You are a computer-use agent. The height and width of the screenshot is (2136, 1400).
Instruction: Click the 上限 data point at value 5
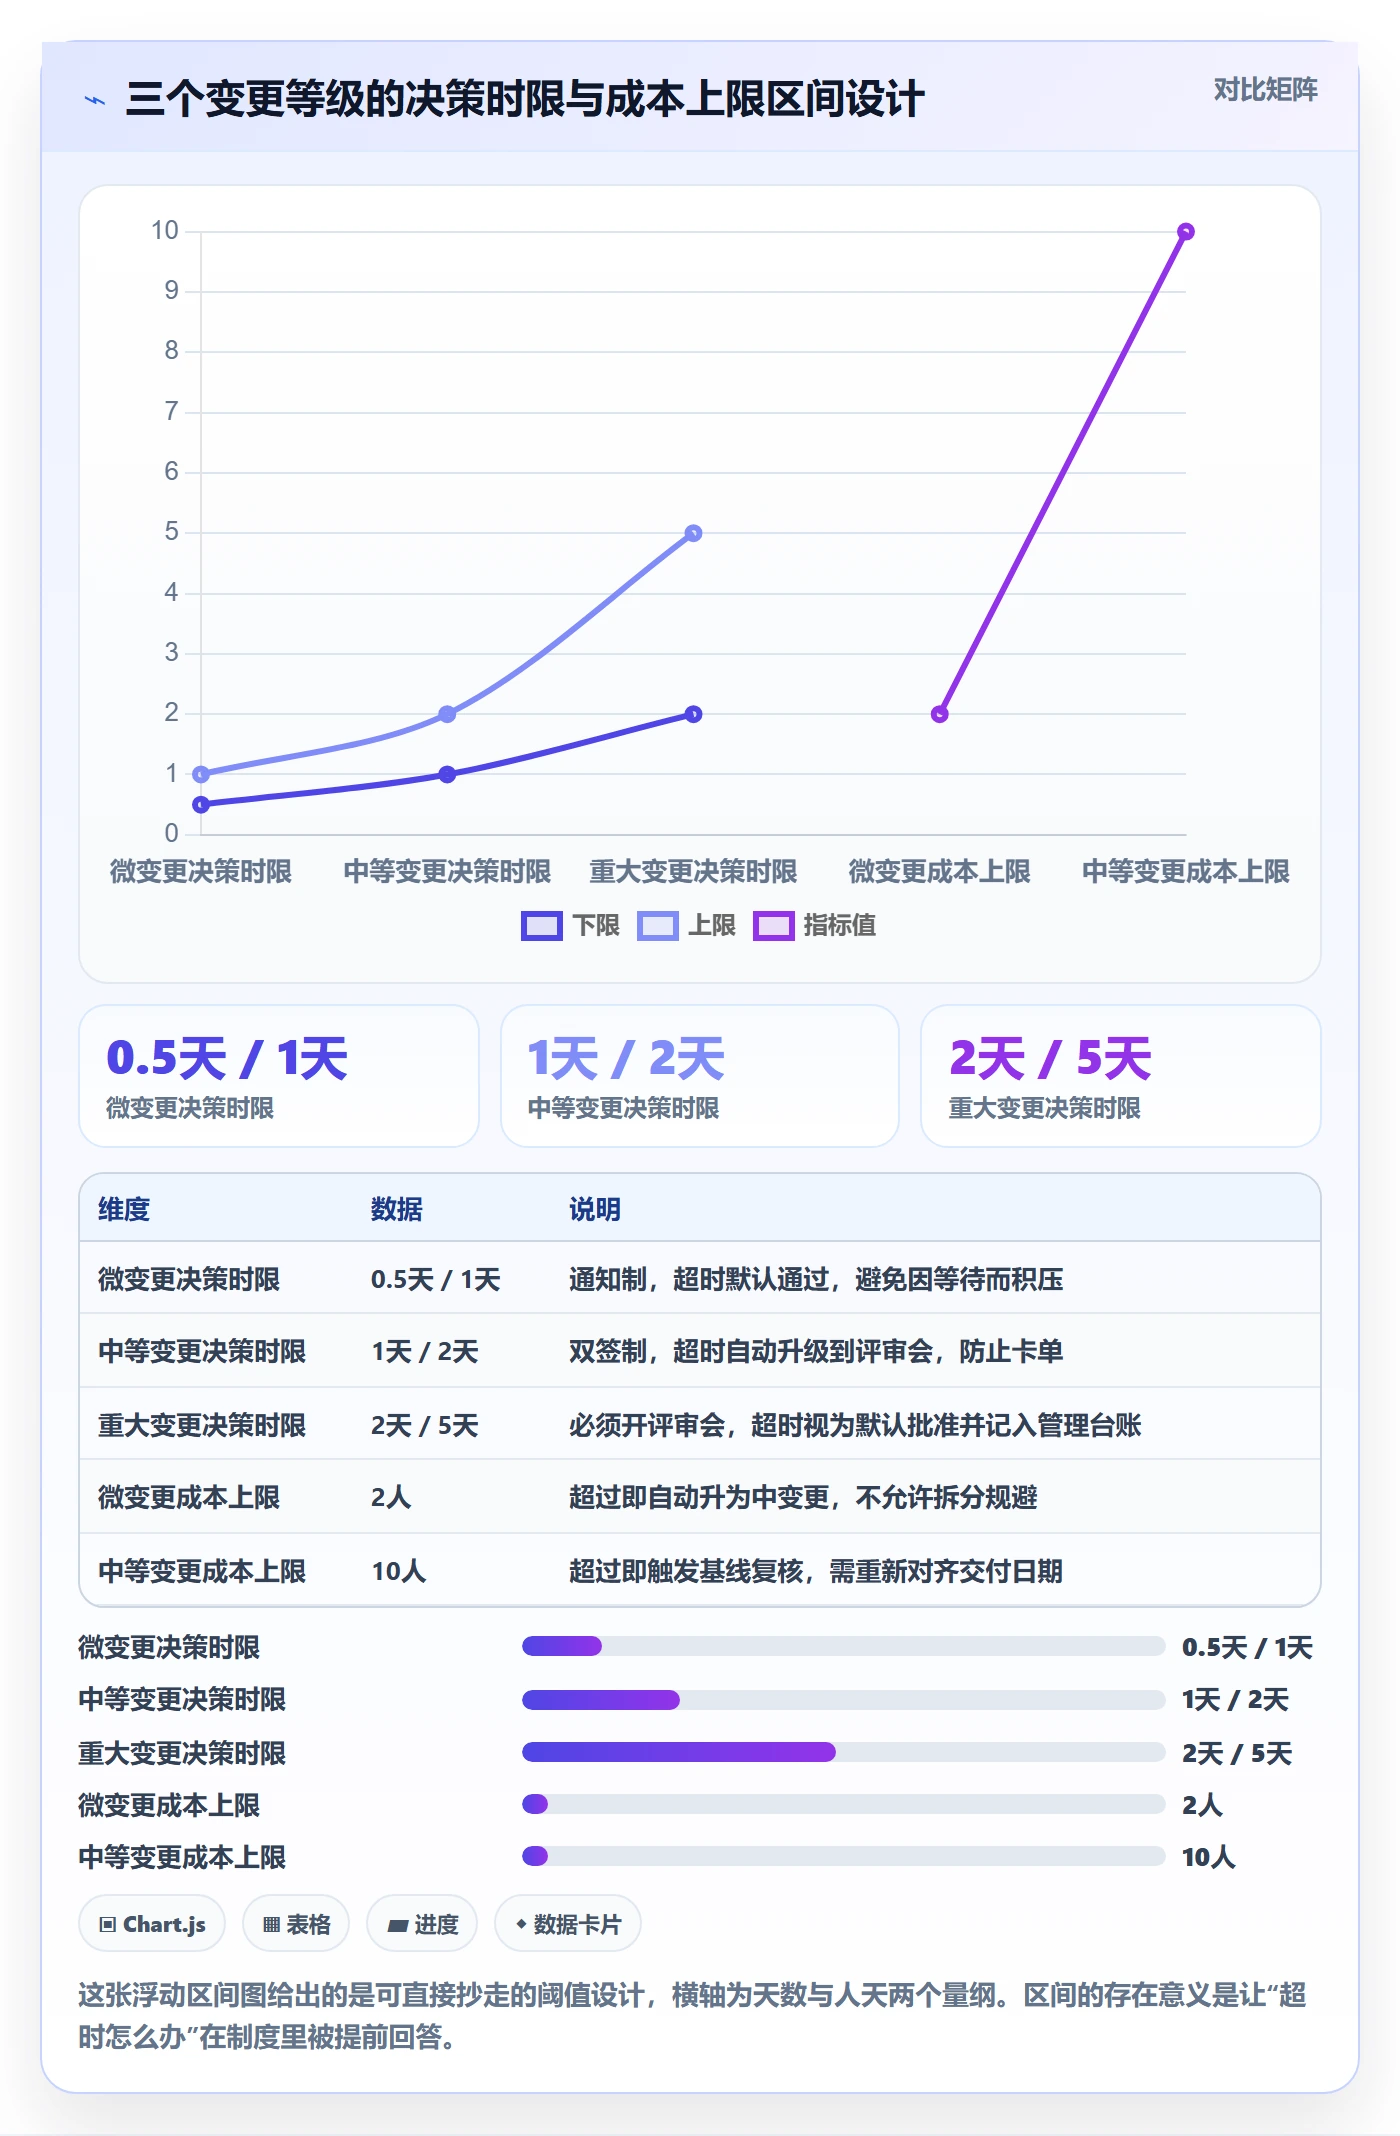[694, 533]
